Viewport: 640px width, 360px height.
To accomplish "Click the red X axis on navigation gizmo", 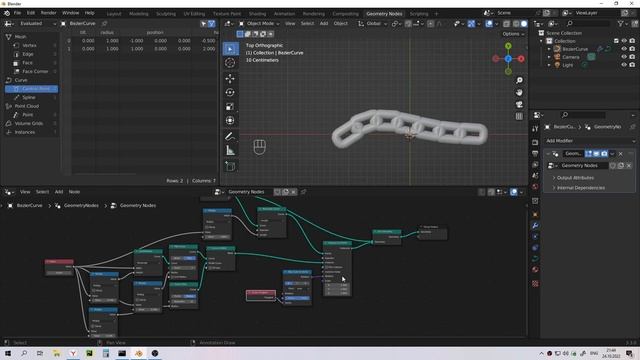I will pyautogui.click(x=521, y=59).
